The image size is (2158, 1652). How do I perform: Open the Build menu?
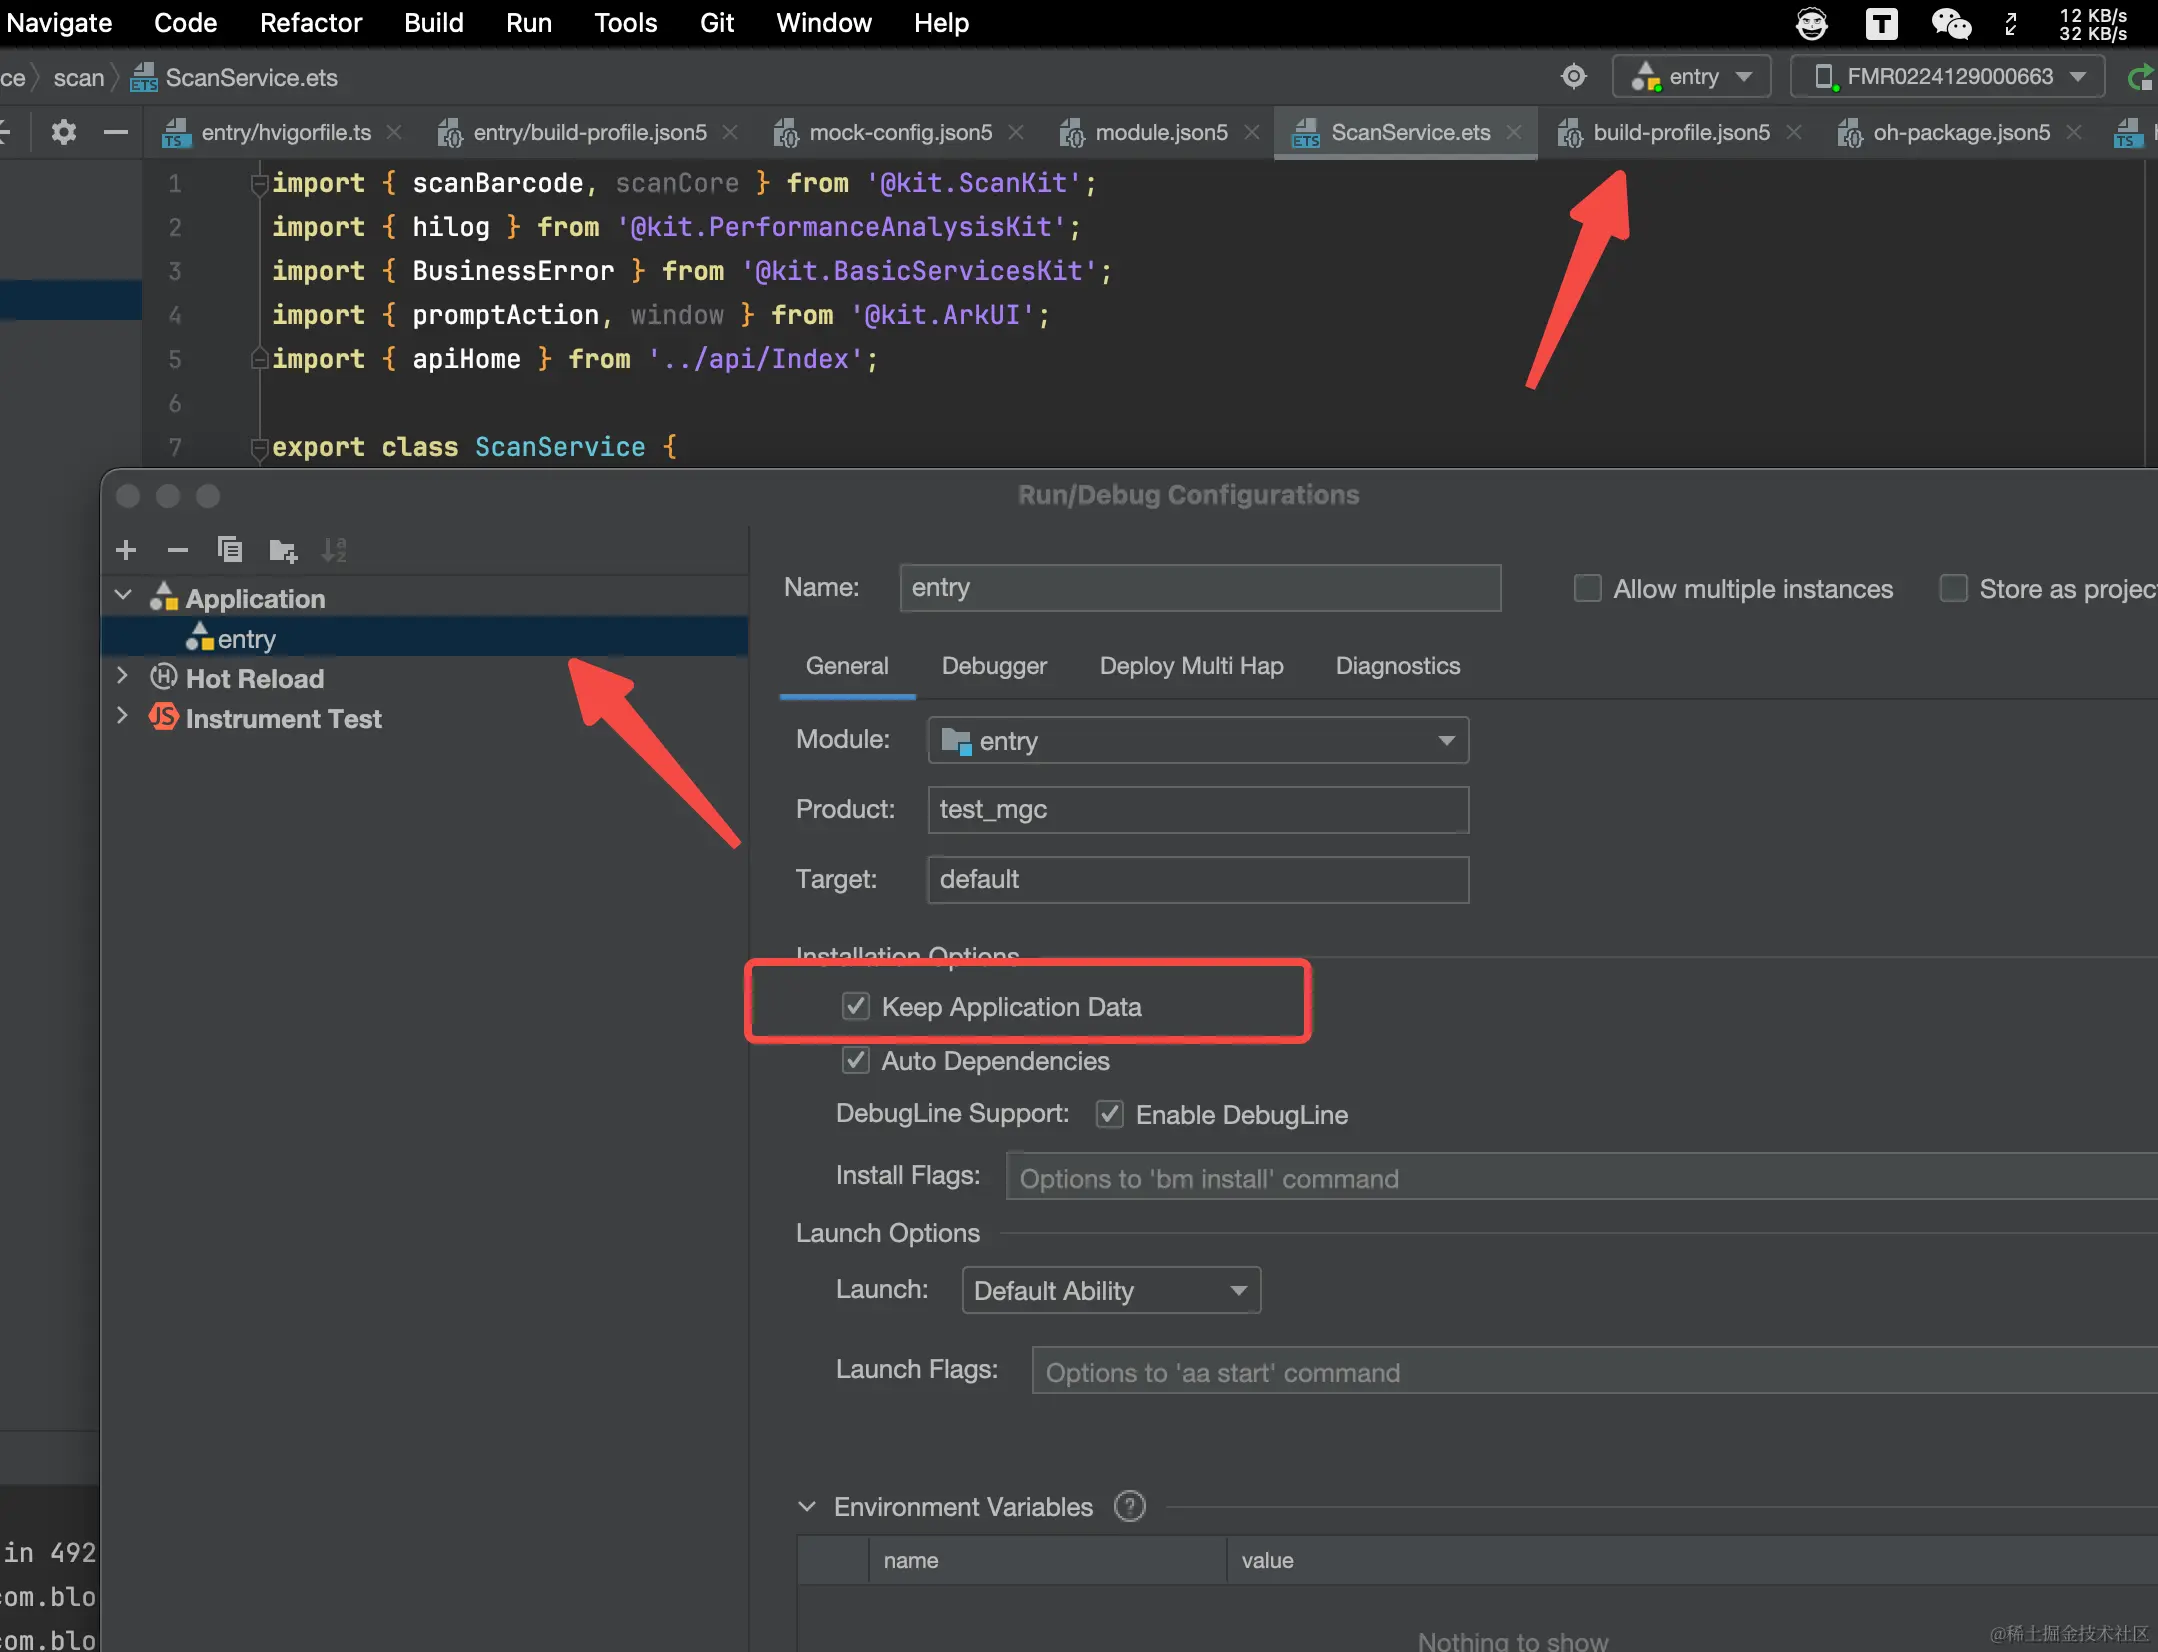pos(434,23)
